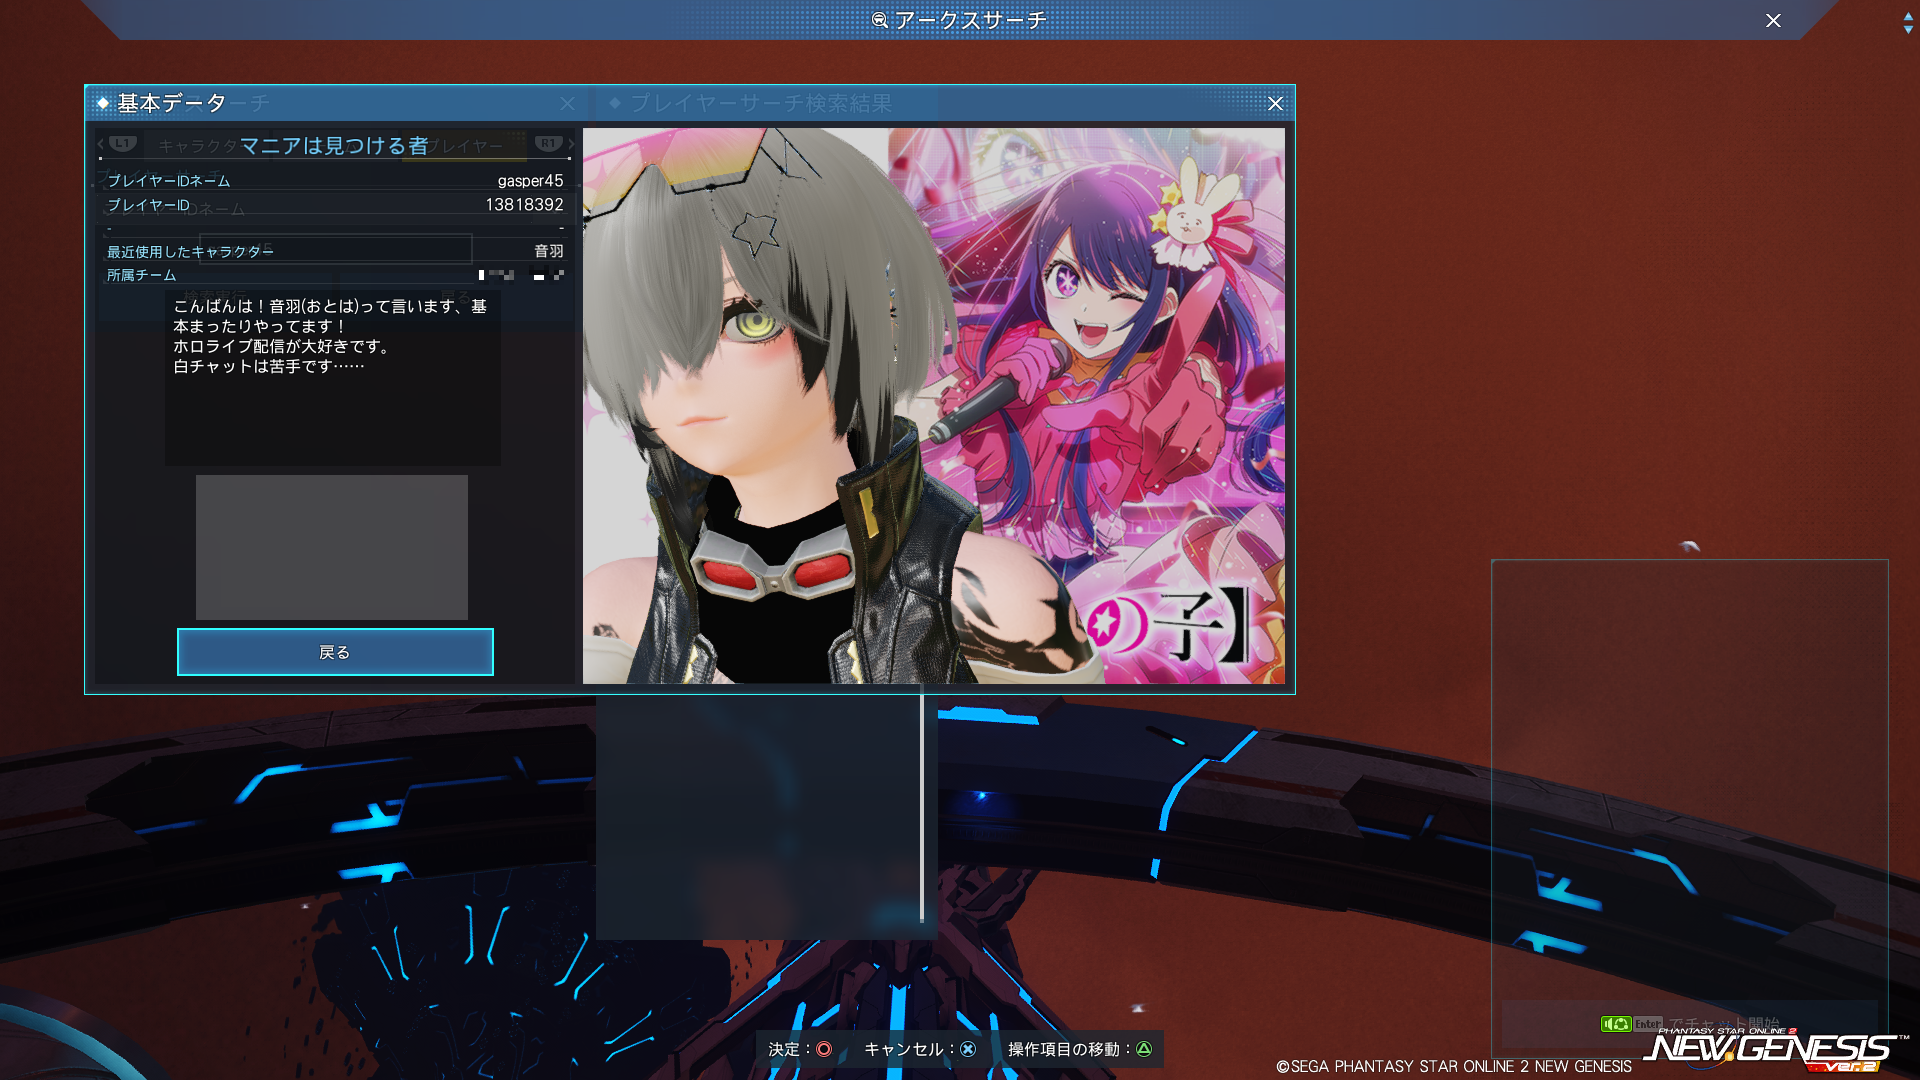1920x1080 pixels.
Task: Click the green chat channel speaker icon
Action: (x=1615, y=1024)
